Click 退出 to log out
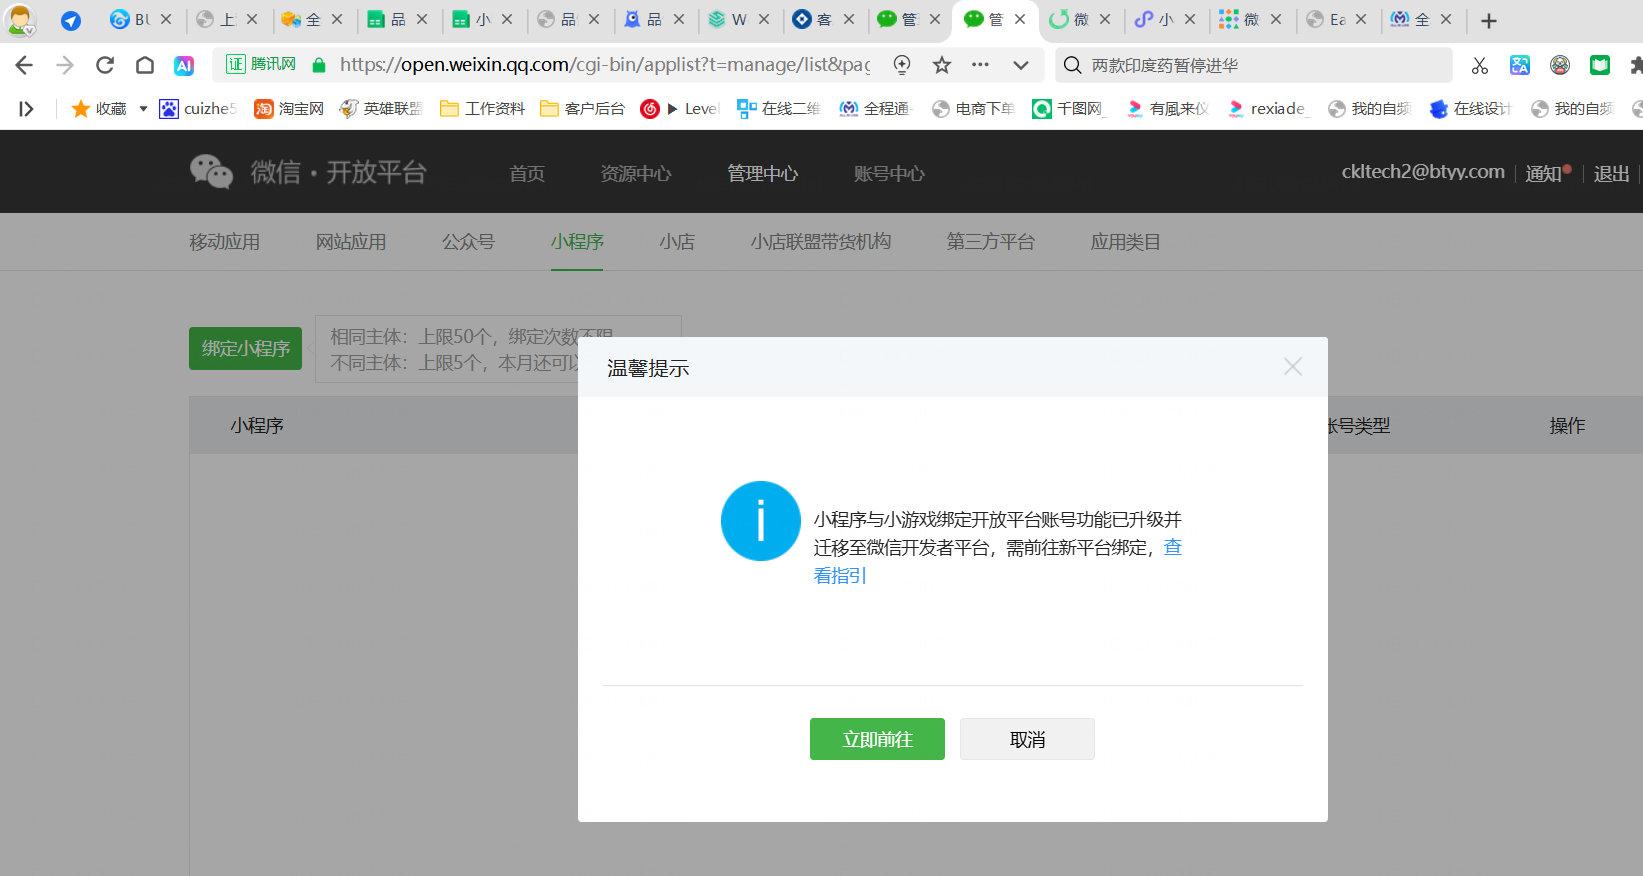 (x=1611, y=173)
